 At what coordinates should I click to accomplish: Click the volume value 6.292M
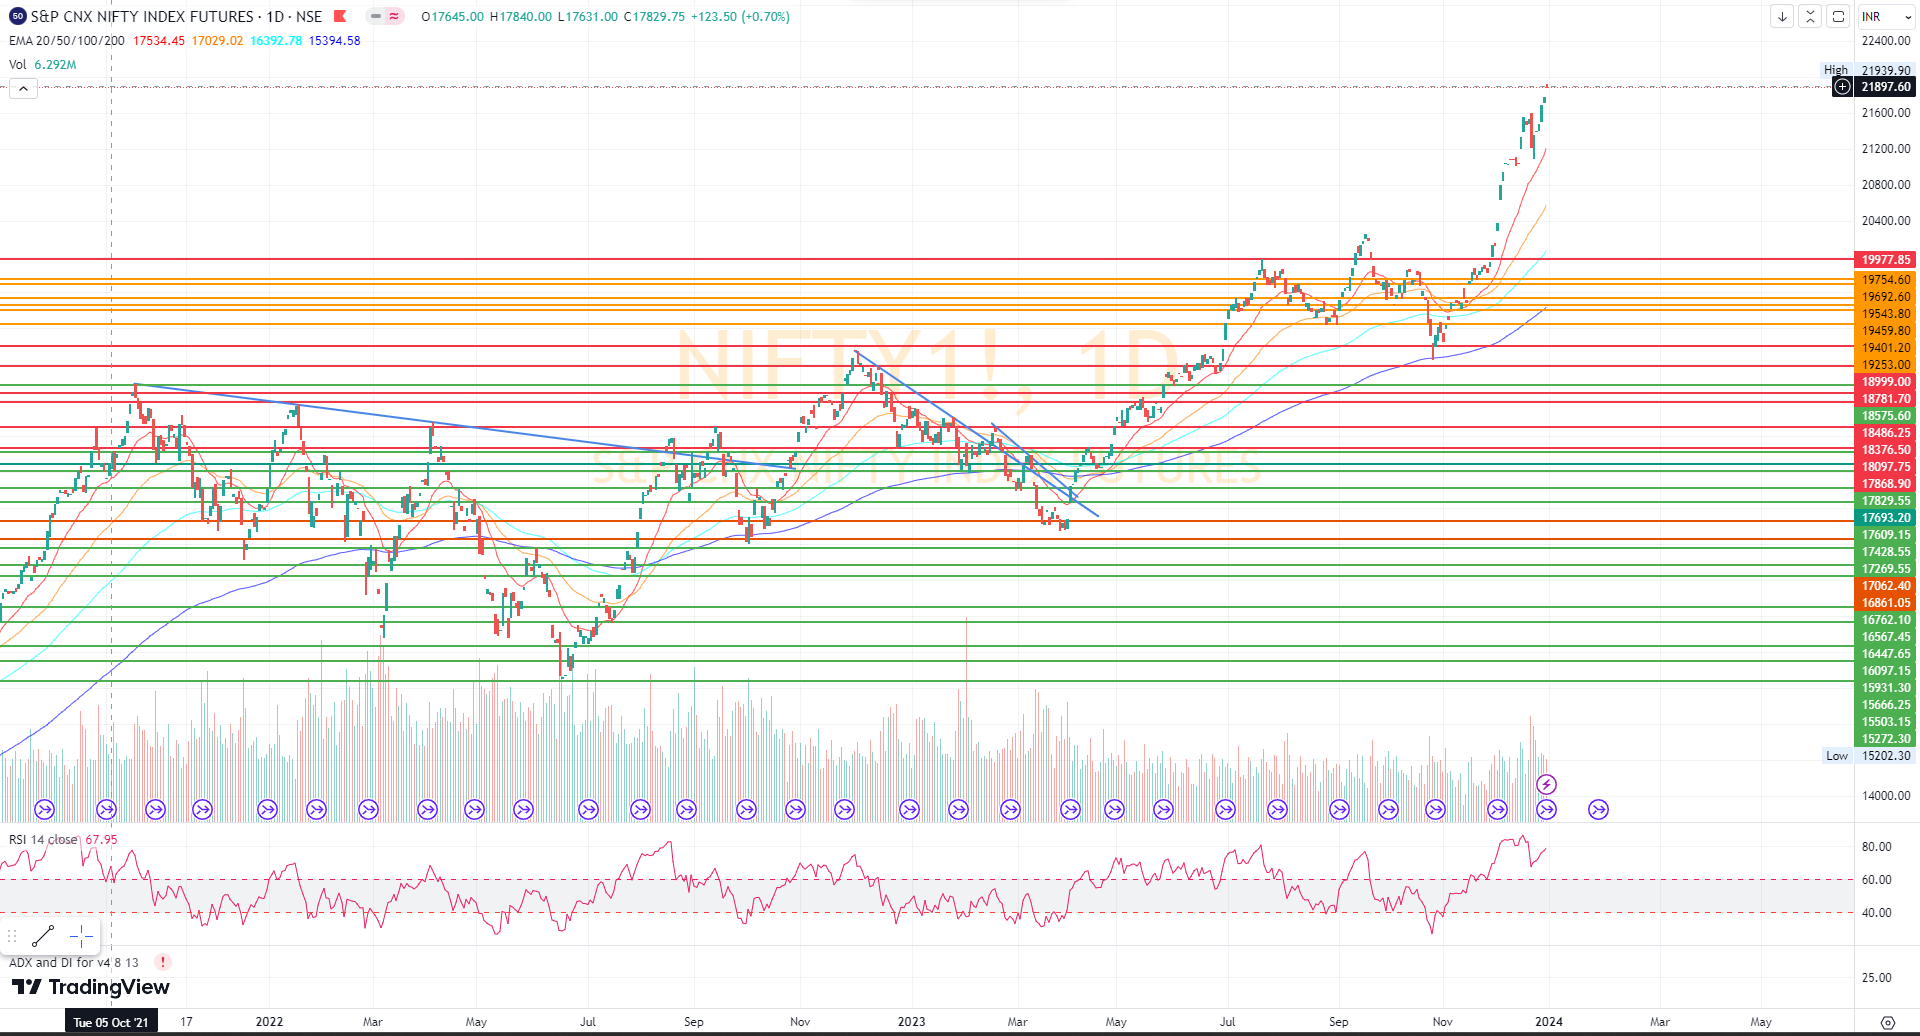point(55,64)
